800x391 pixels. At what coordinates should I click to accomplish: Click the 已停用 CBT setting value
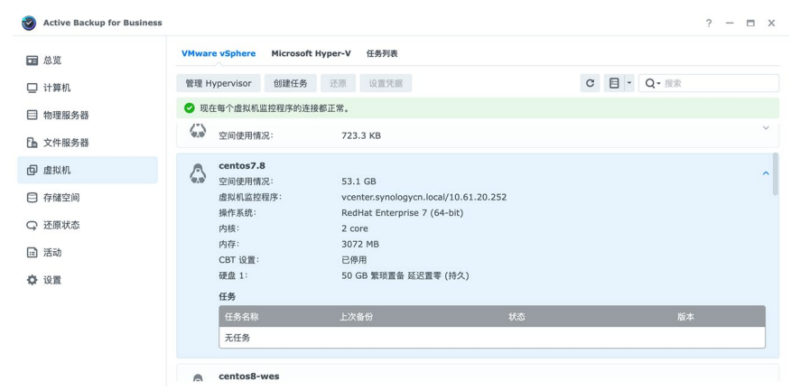[x=354, y=260]
